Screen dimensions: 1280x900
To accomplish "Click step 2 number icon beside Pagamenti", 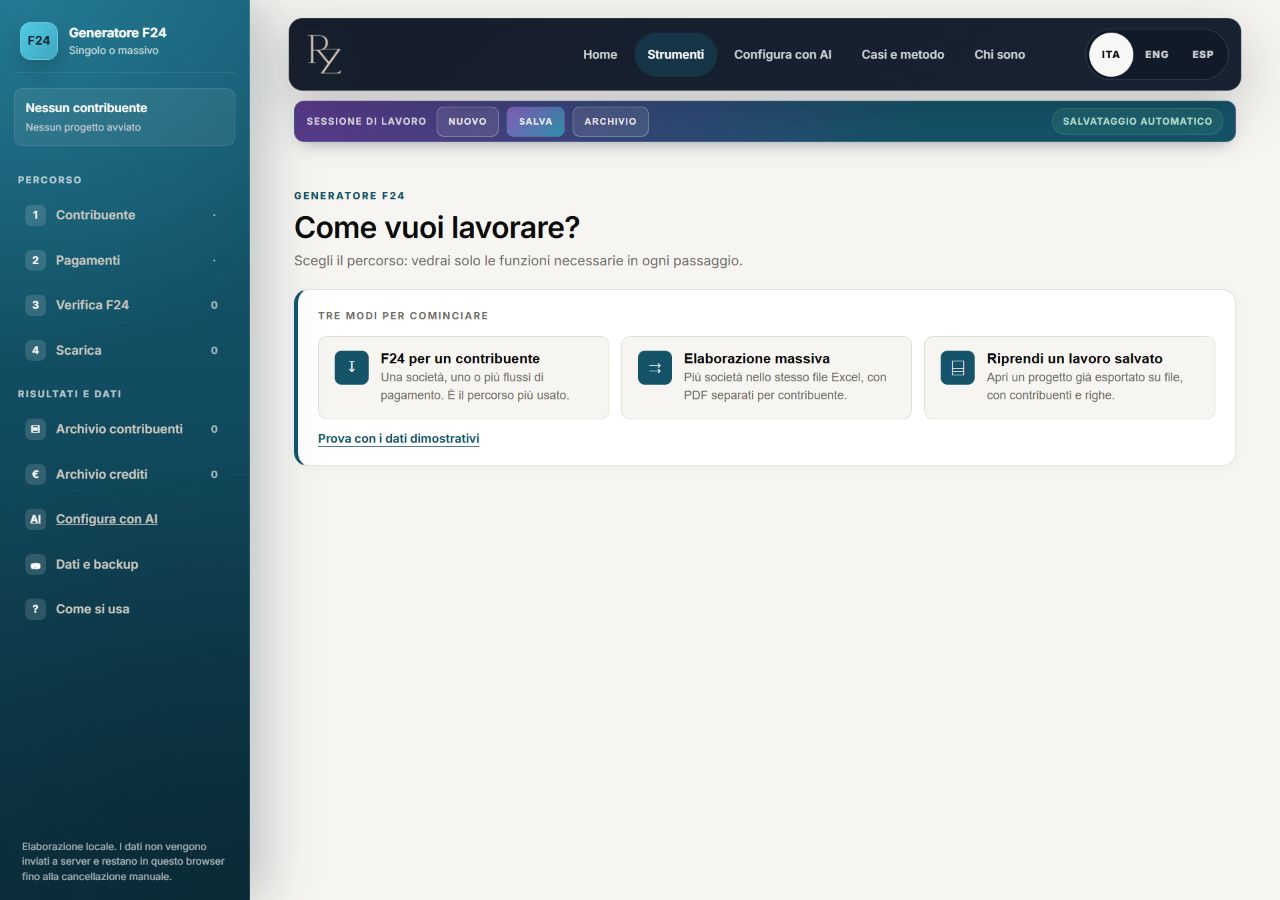I will [35, 260].
